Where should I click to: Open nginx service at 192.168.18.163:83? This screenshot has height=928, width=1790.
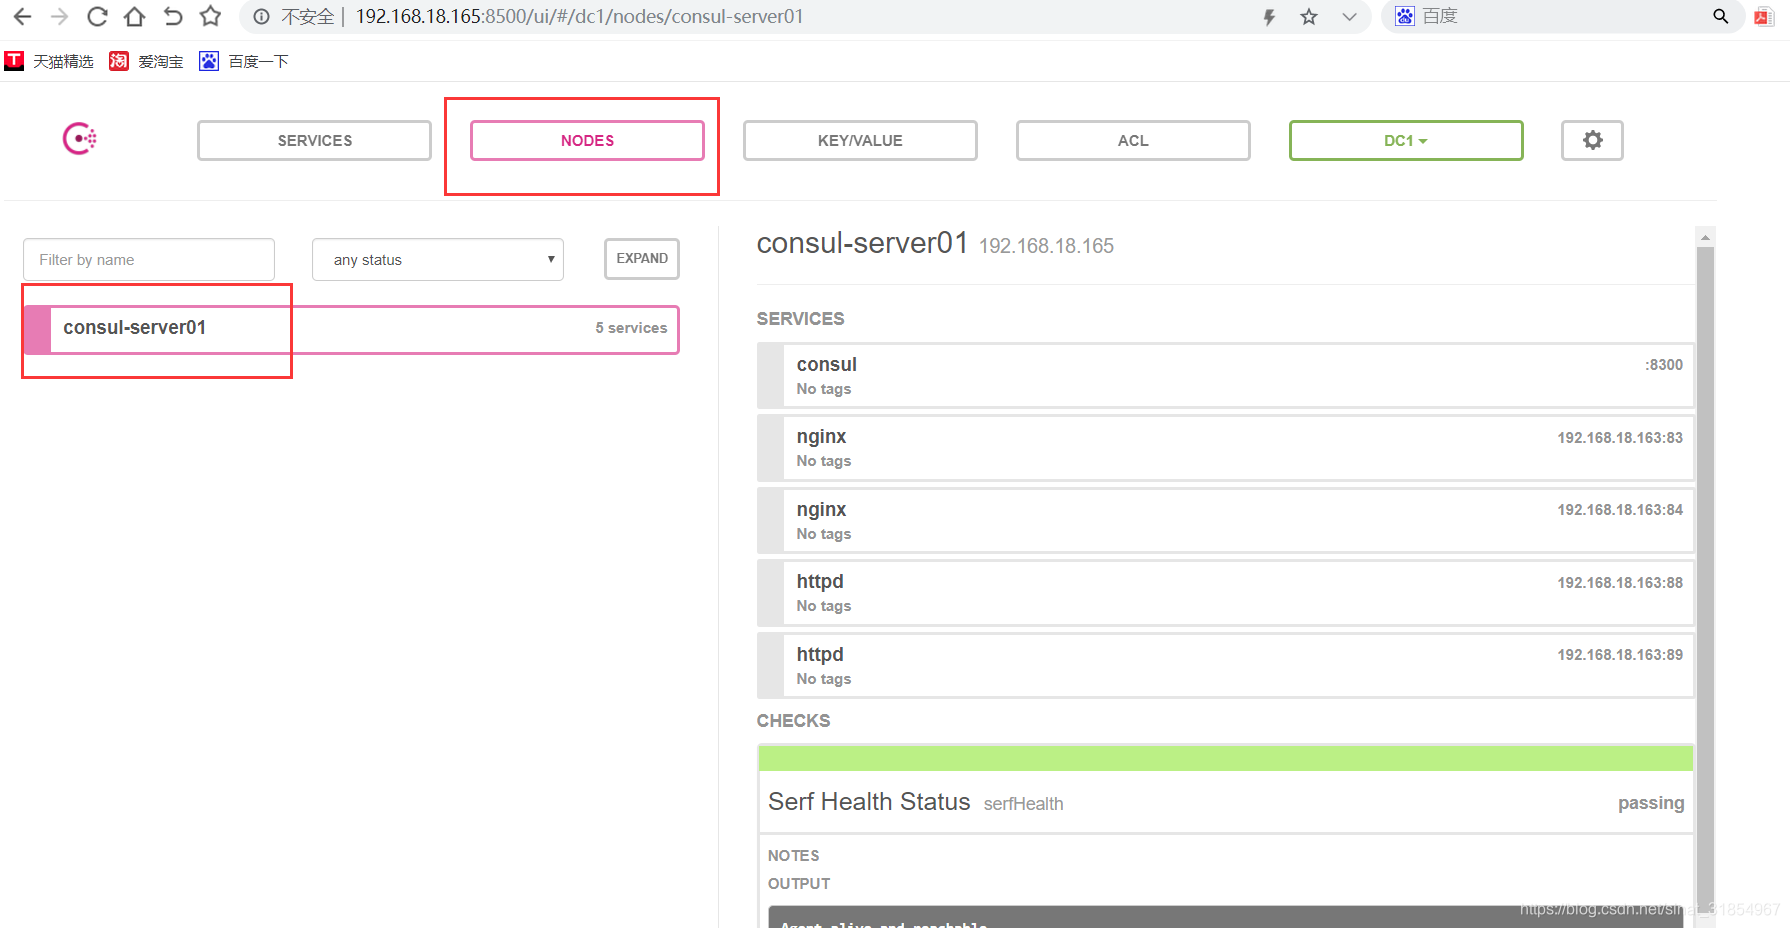coord(1225,448)
